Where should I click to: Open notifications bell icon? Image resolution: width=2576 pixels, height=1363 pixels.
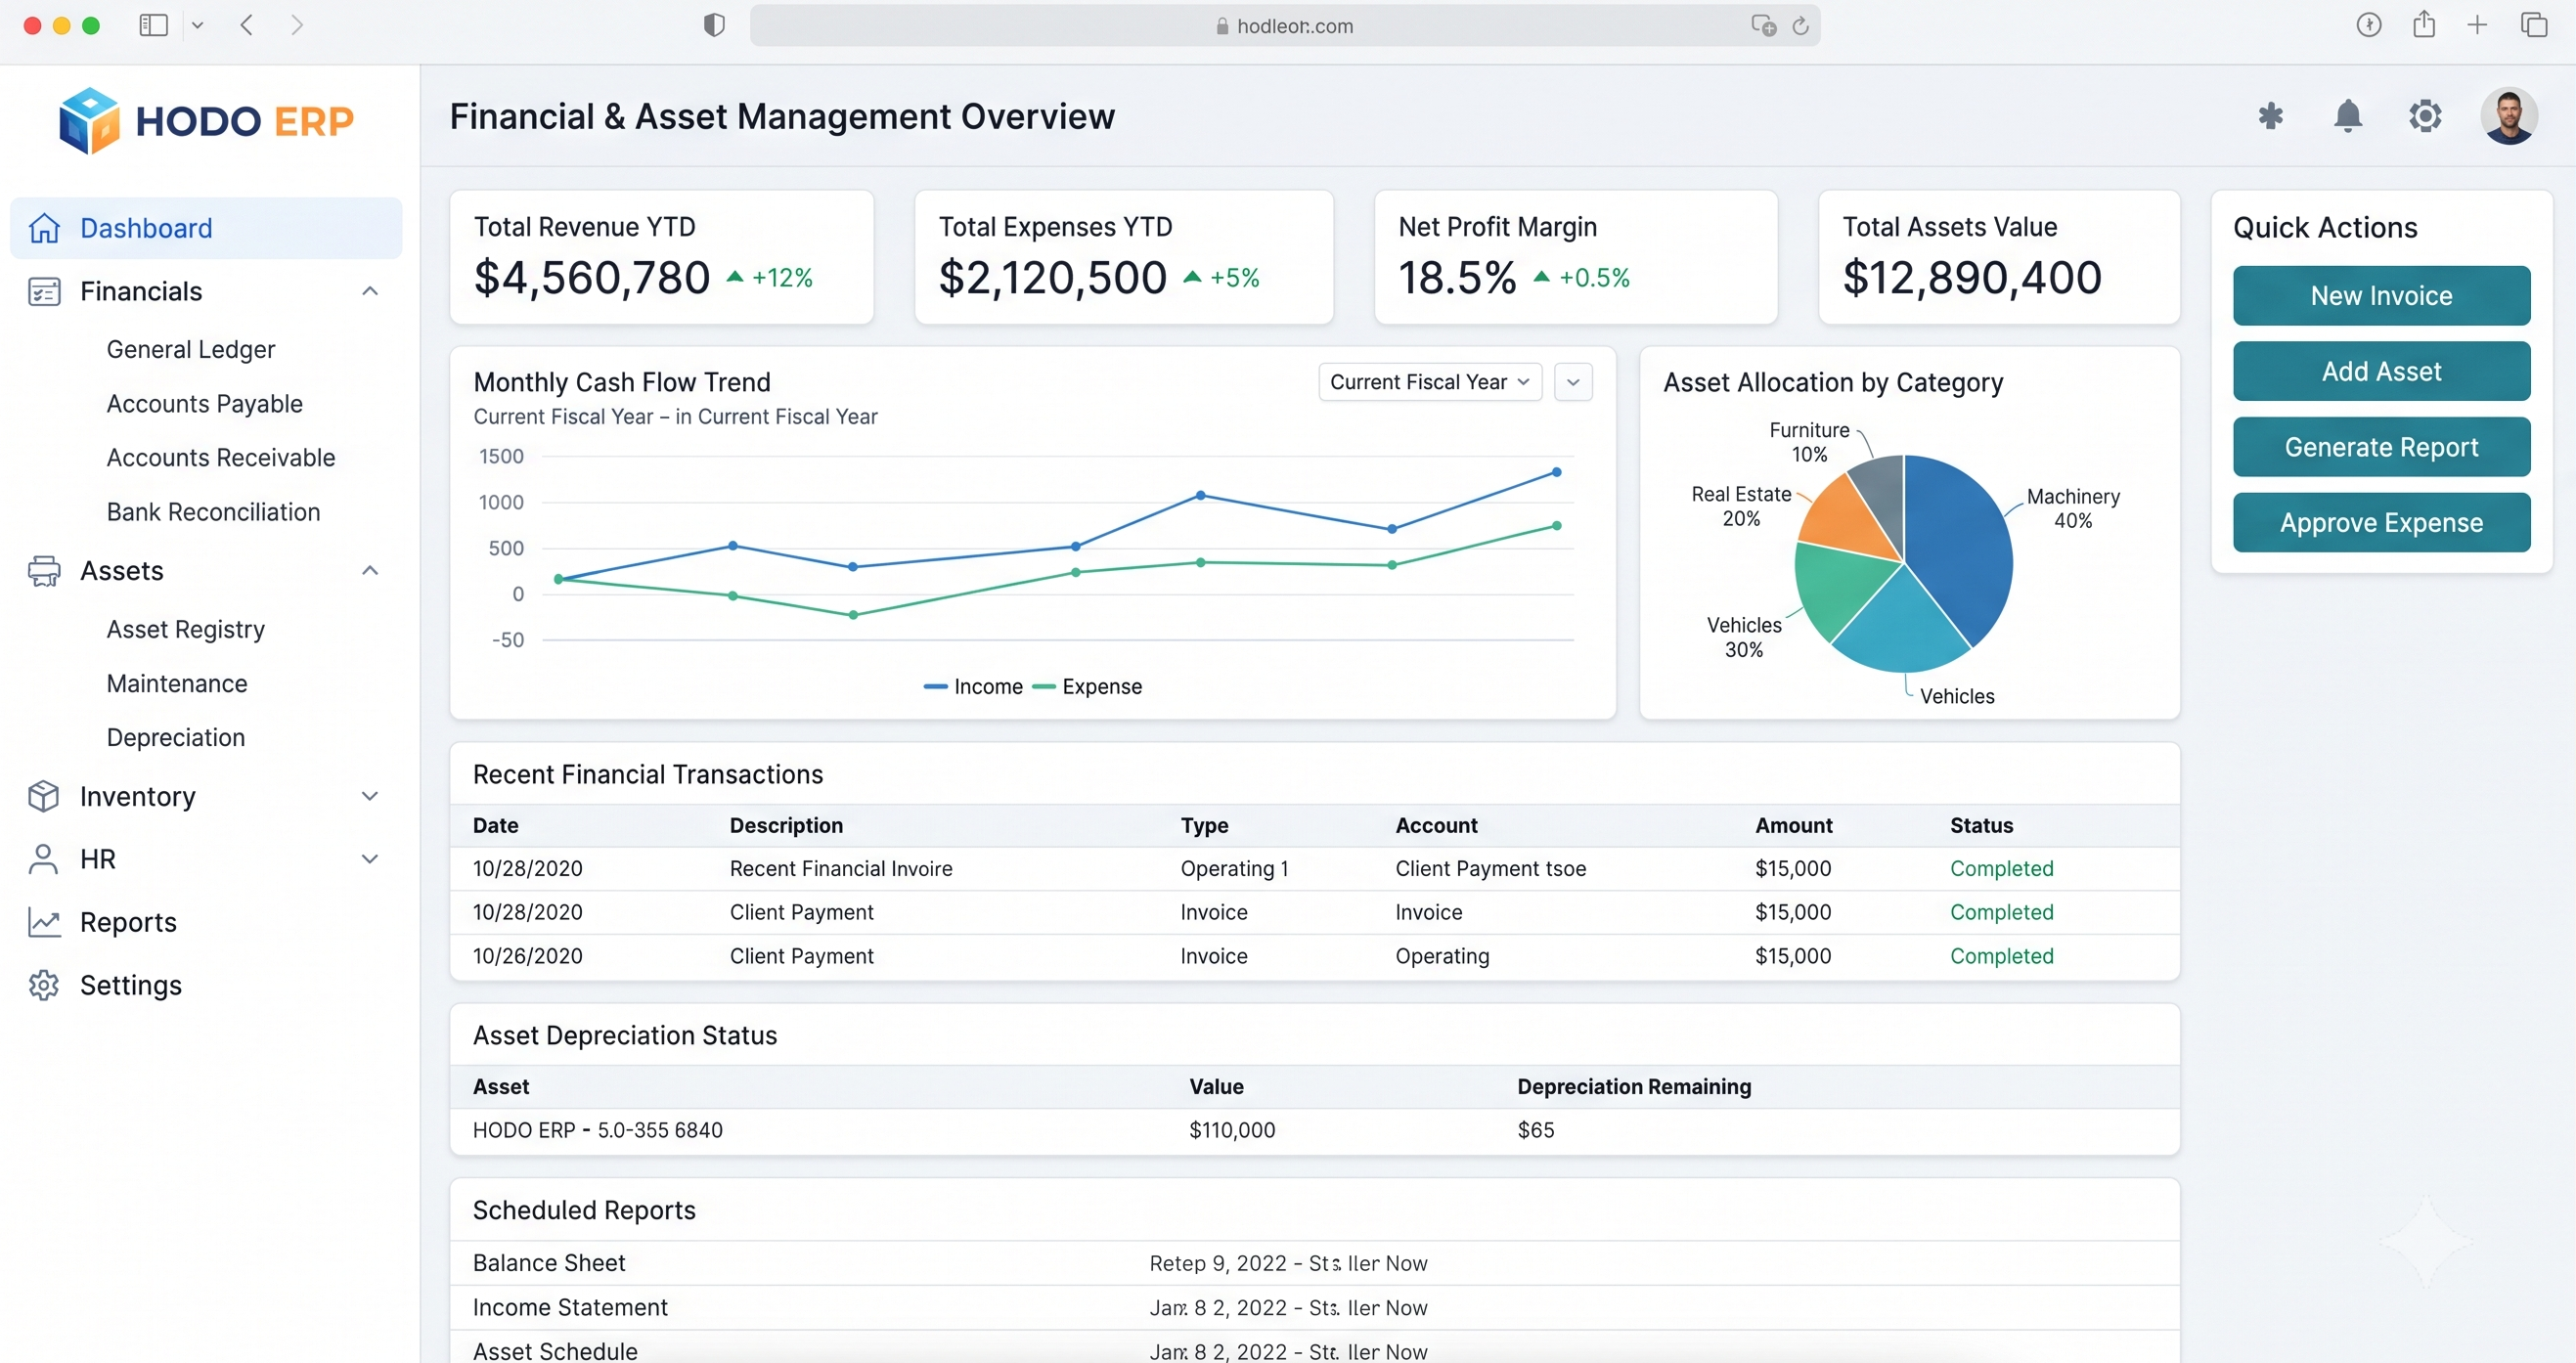2347,116
